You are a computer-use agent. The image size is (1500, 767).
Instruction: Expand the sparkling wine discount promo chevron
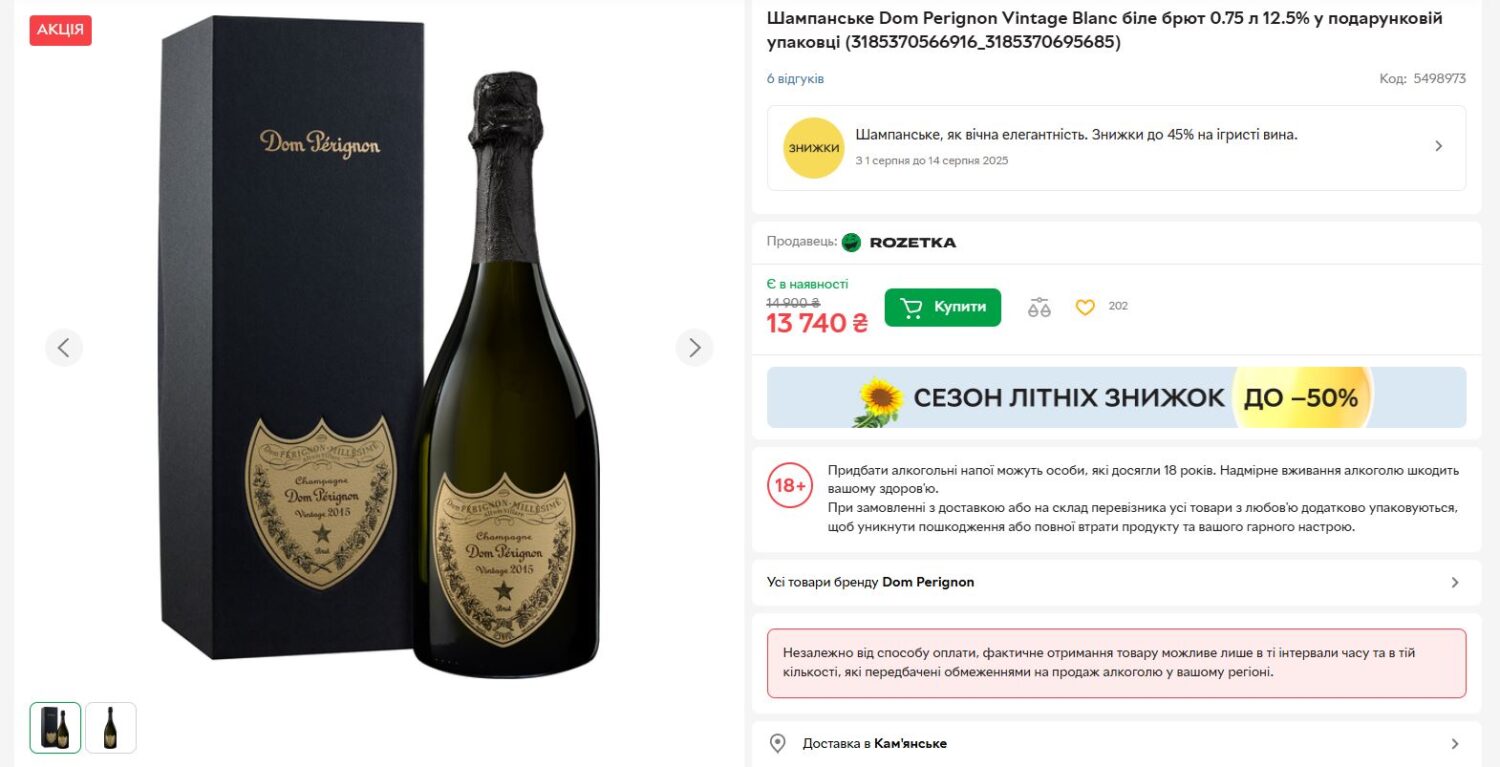pyautogui.click(x=1438, y=146)
